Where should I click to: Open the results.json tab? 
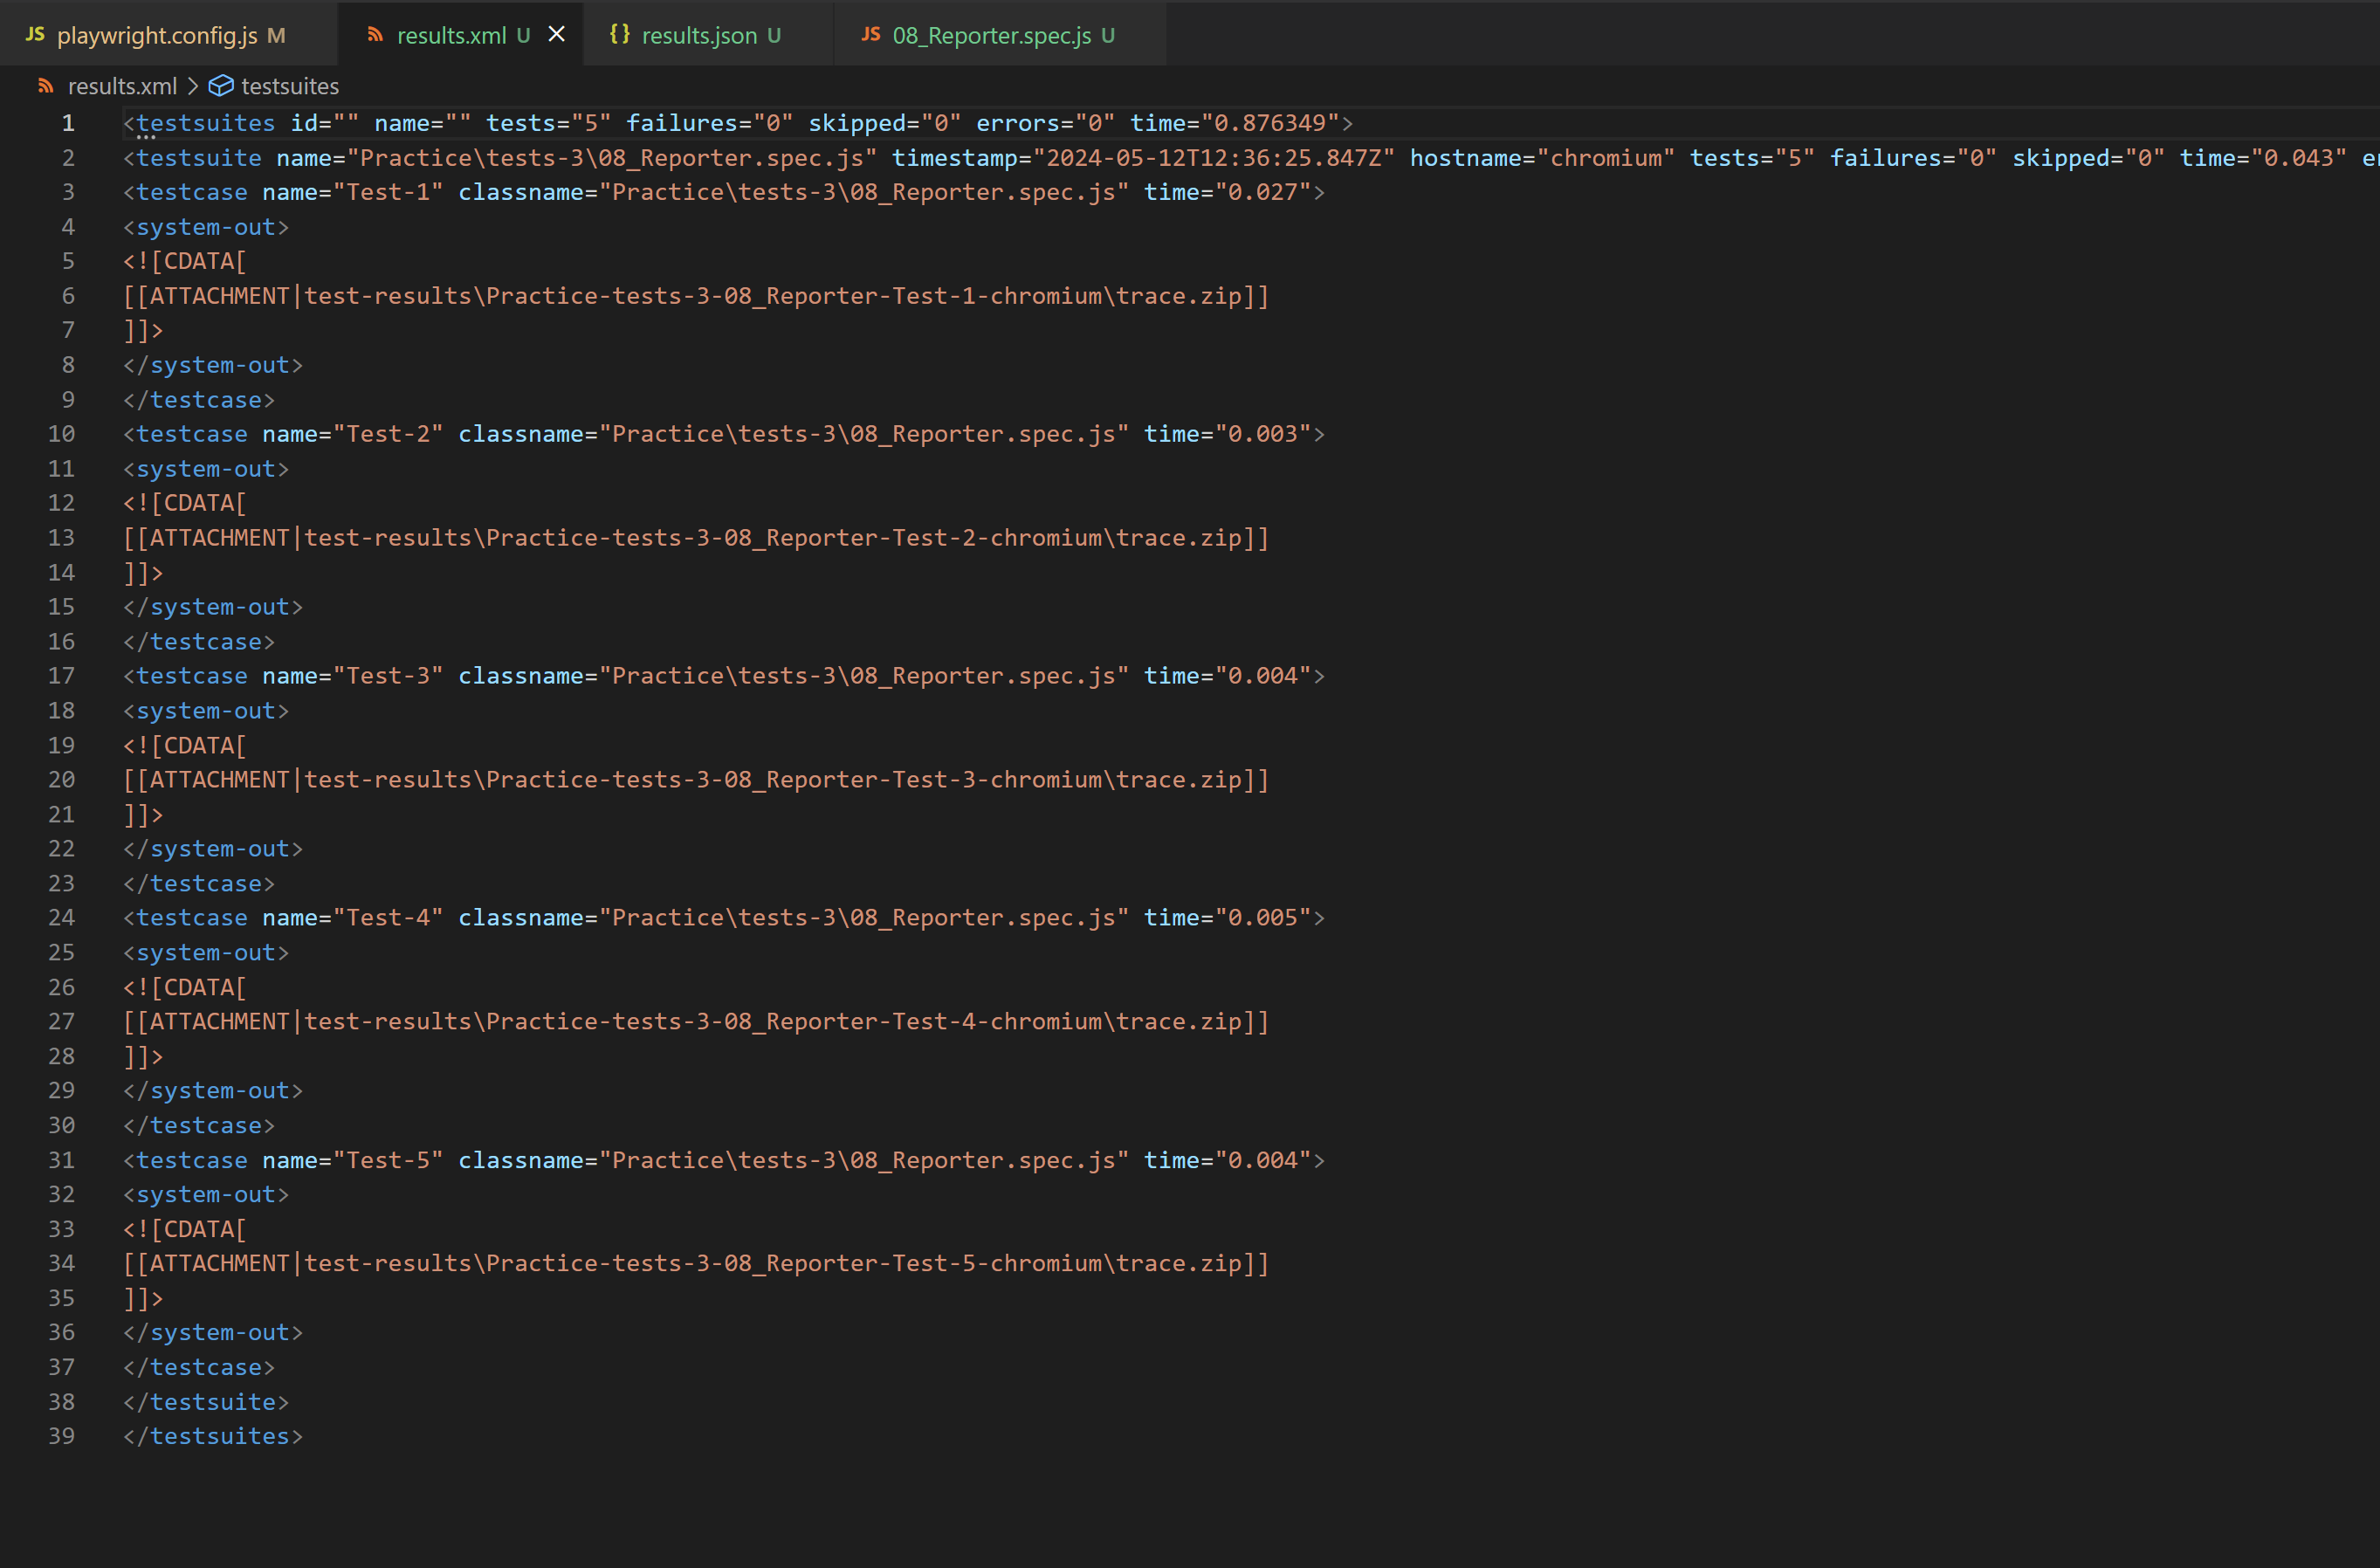click(699, 35)
